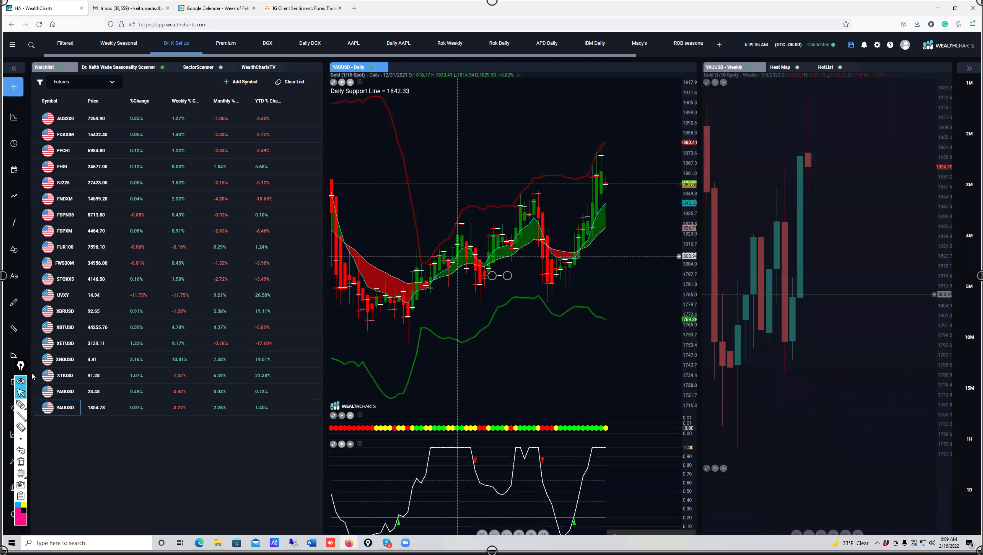Open the Futures watchlist dropdown

[84, 82]
